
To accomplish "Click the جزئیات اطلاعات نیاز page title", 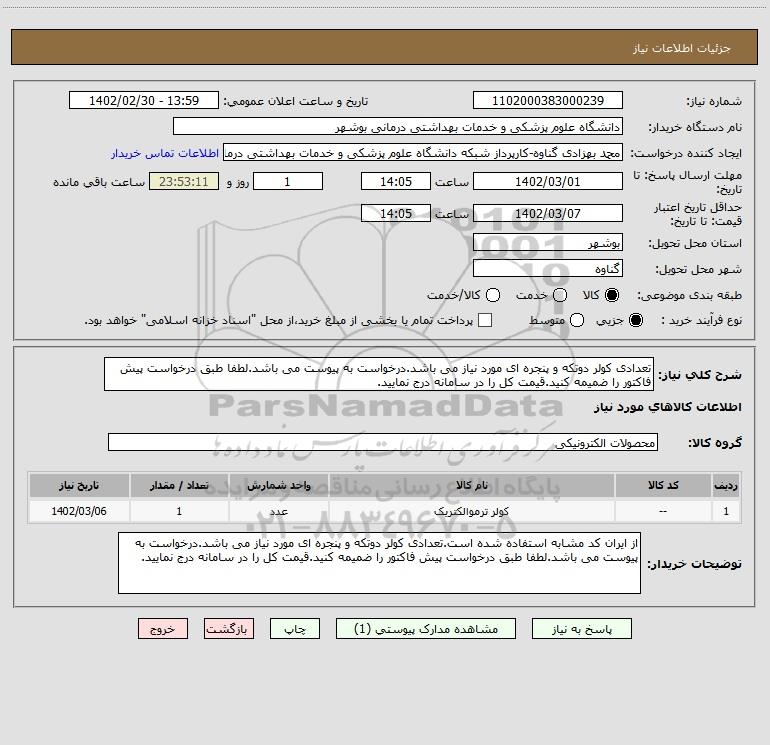I will pyautogui.click(x=682, y=48).
